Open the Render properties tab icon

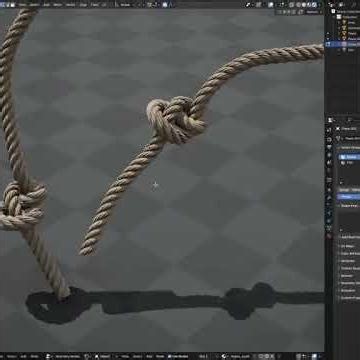pyautogui.click(x=329, y=140)
